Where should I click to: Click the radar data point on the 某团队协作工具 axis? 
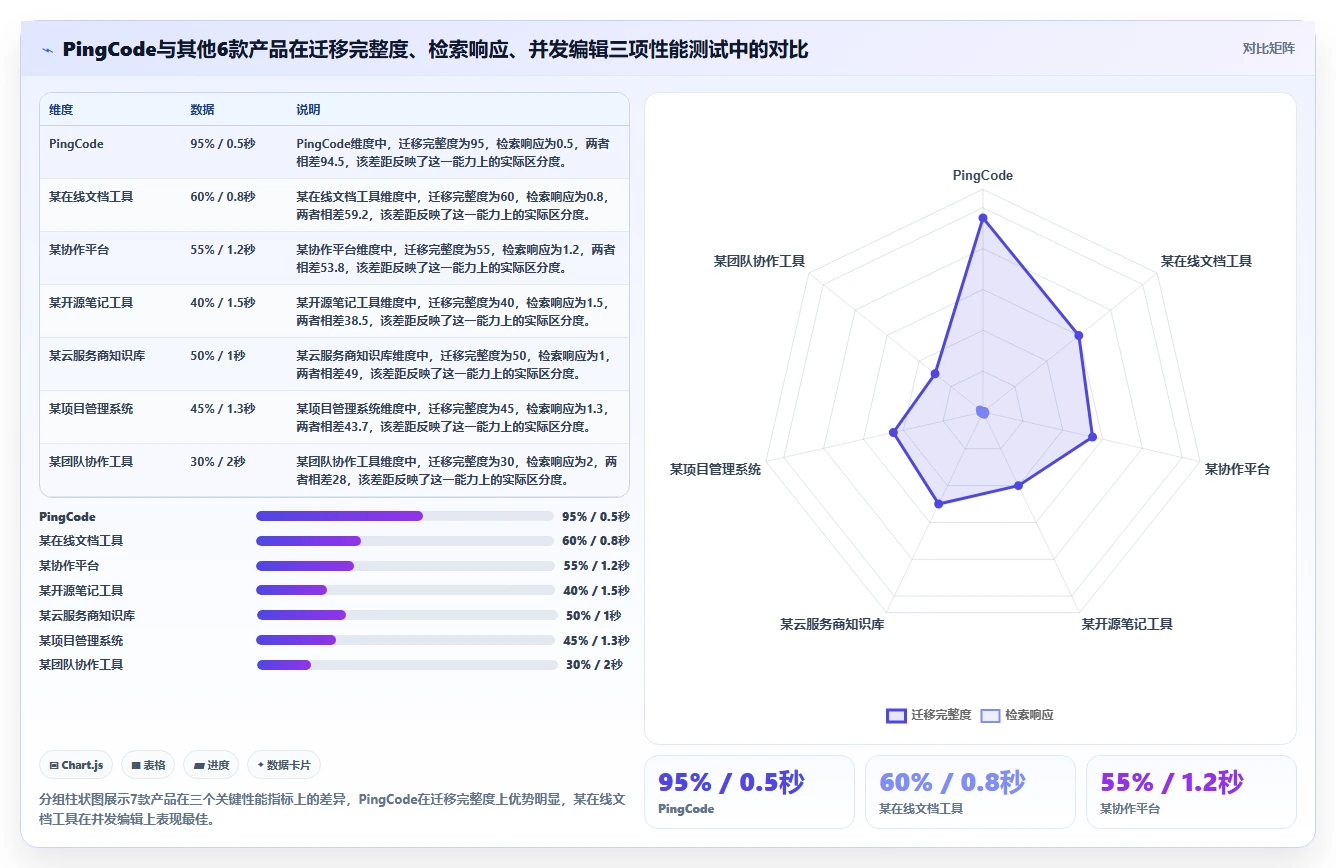(x=935, y=374)
